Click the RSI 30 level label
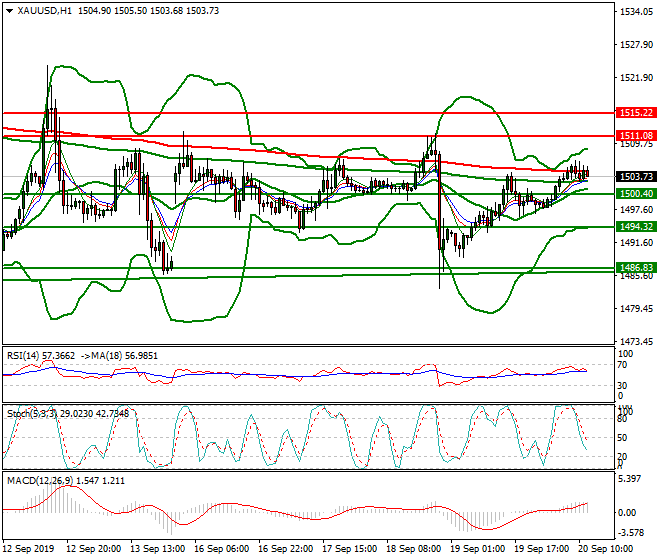Screen dimensions: 660x560 pos(622,386)
